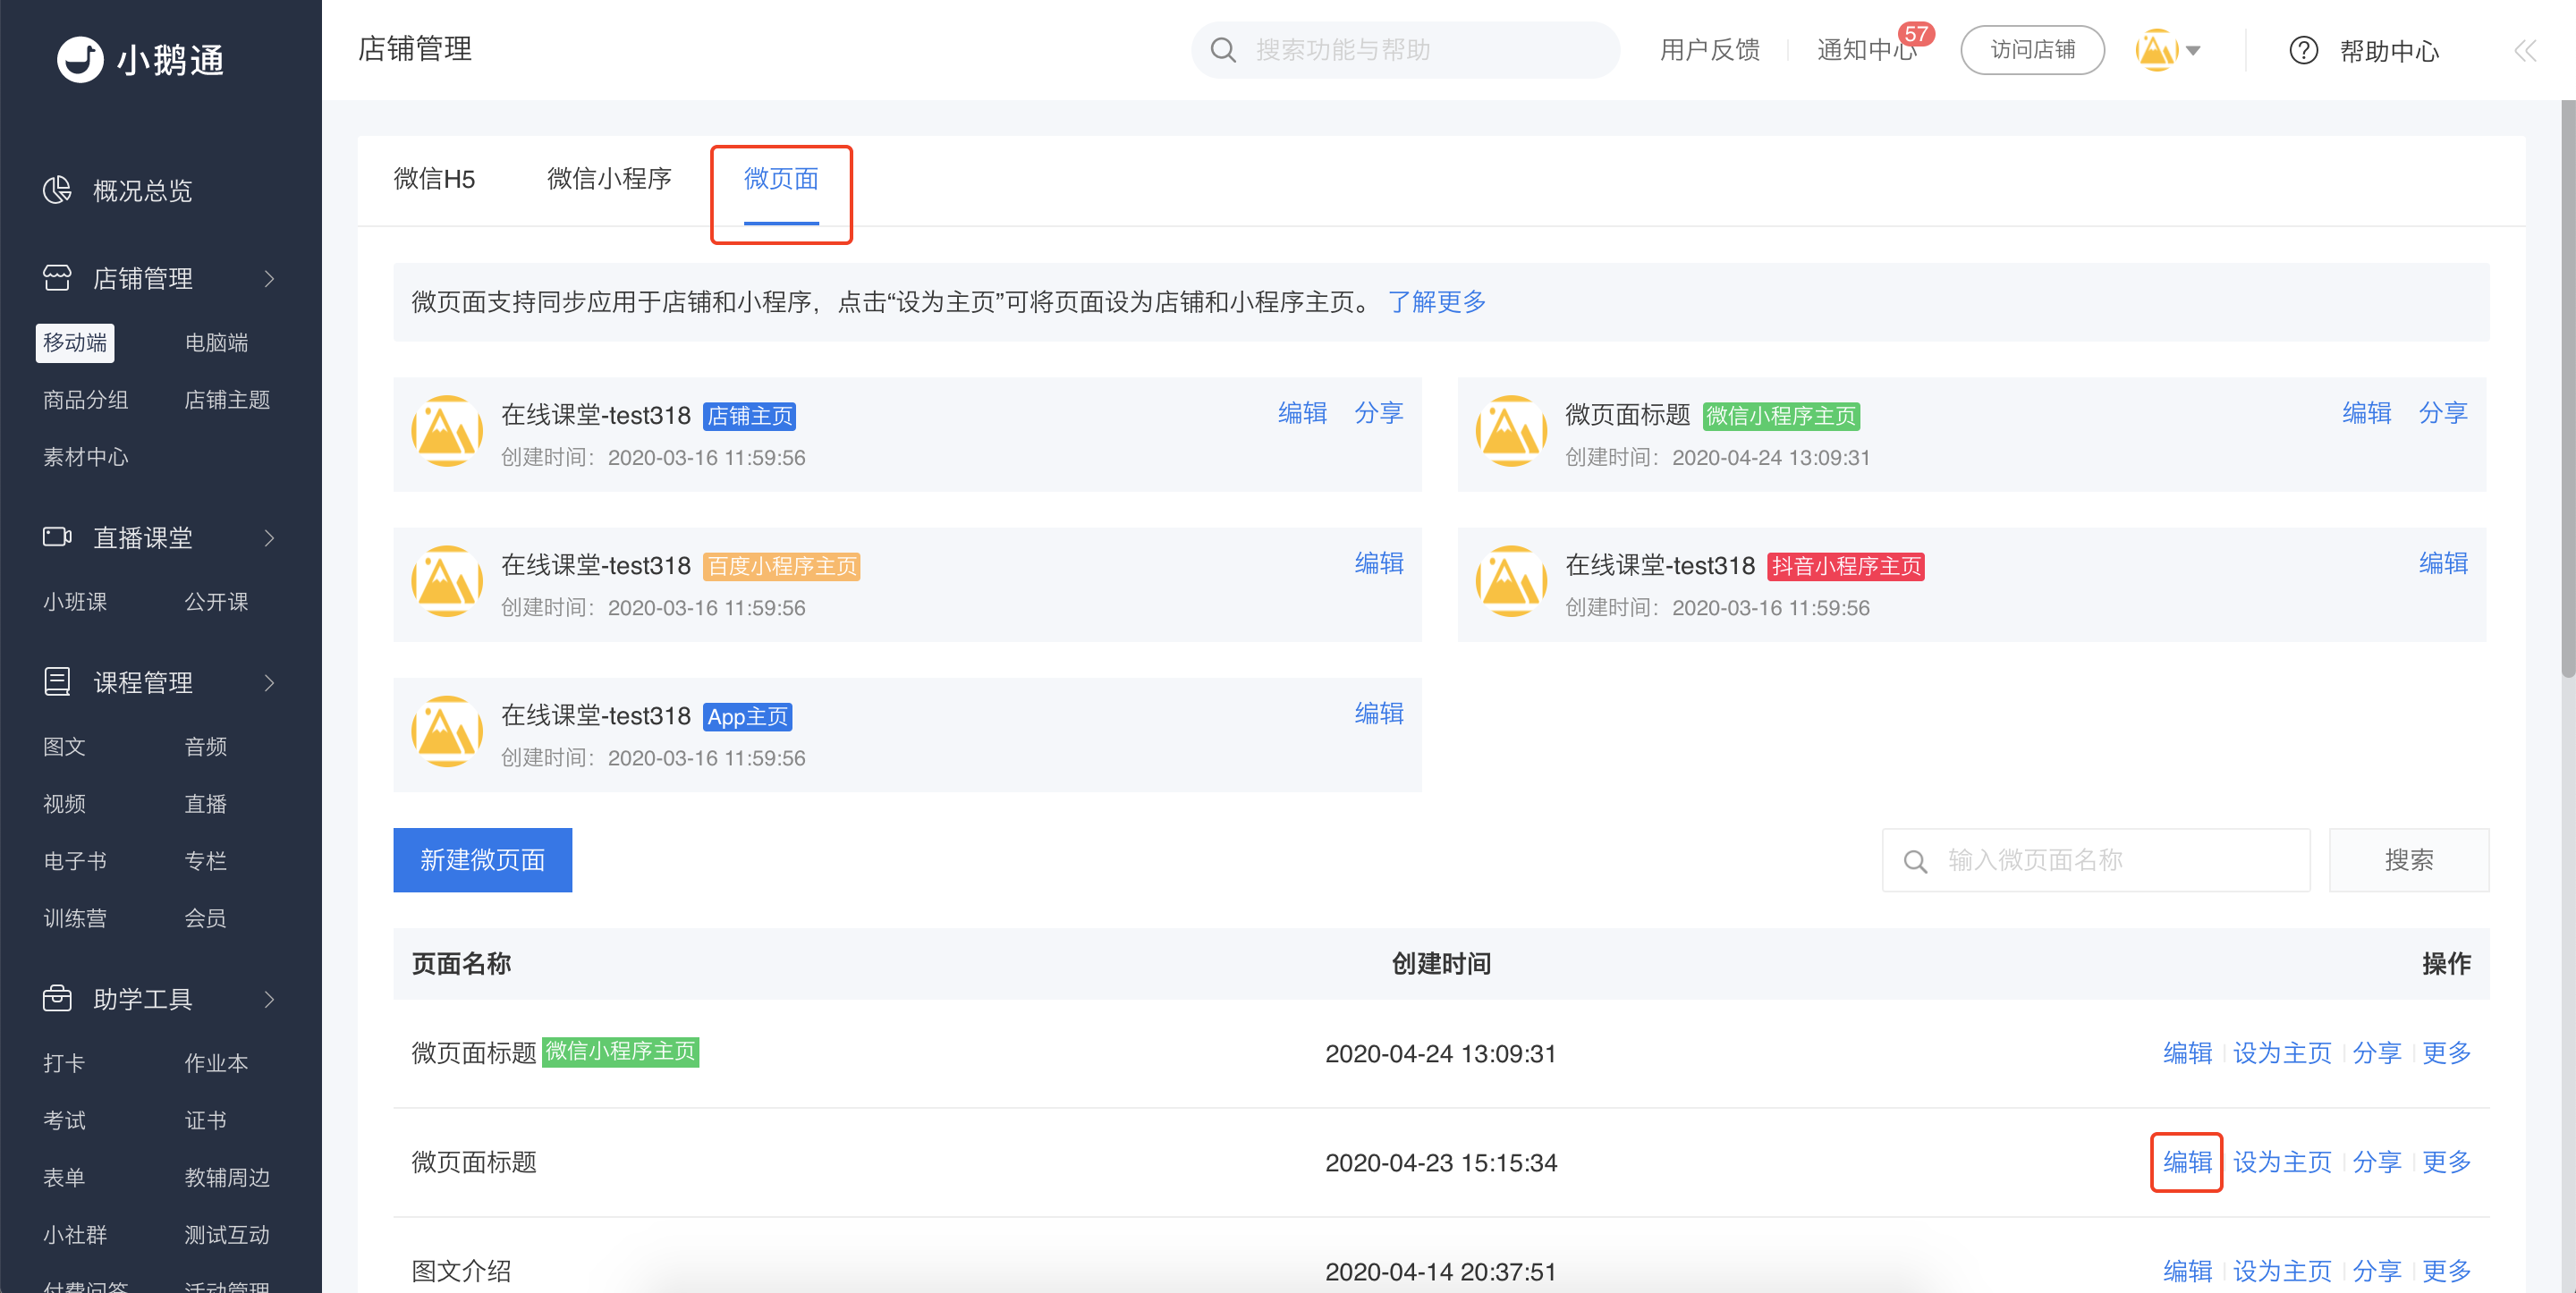Image resolution: width=2576 pixels, height=1293 pixels.
Task: Click the 输入微页面名称 search field
Action: (2095, 860)
